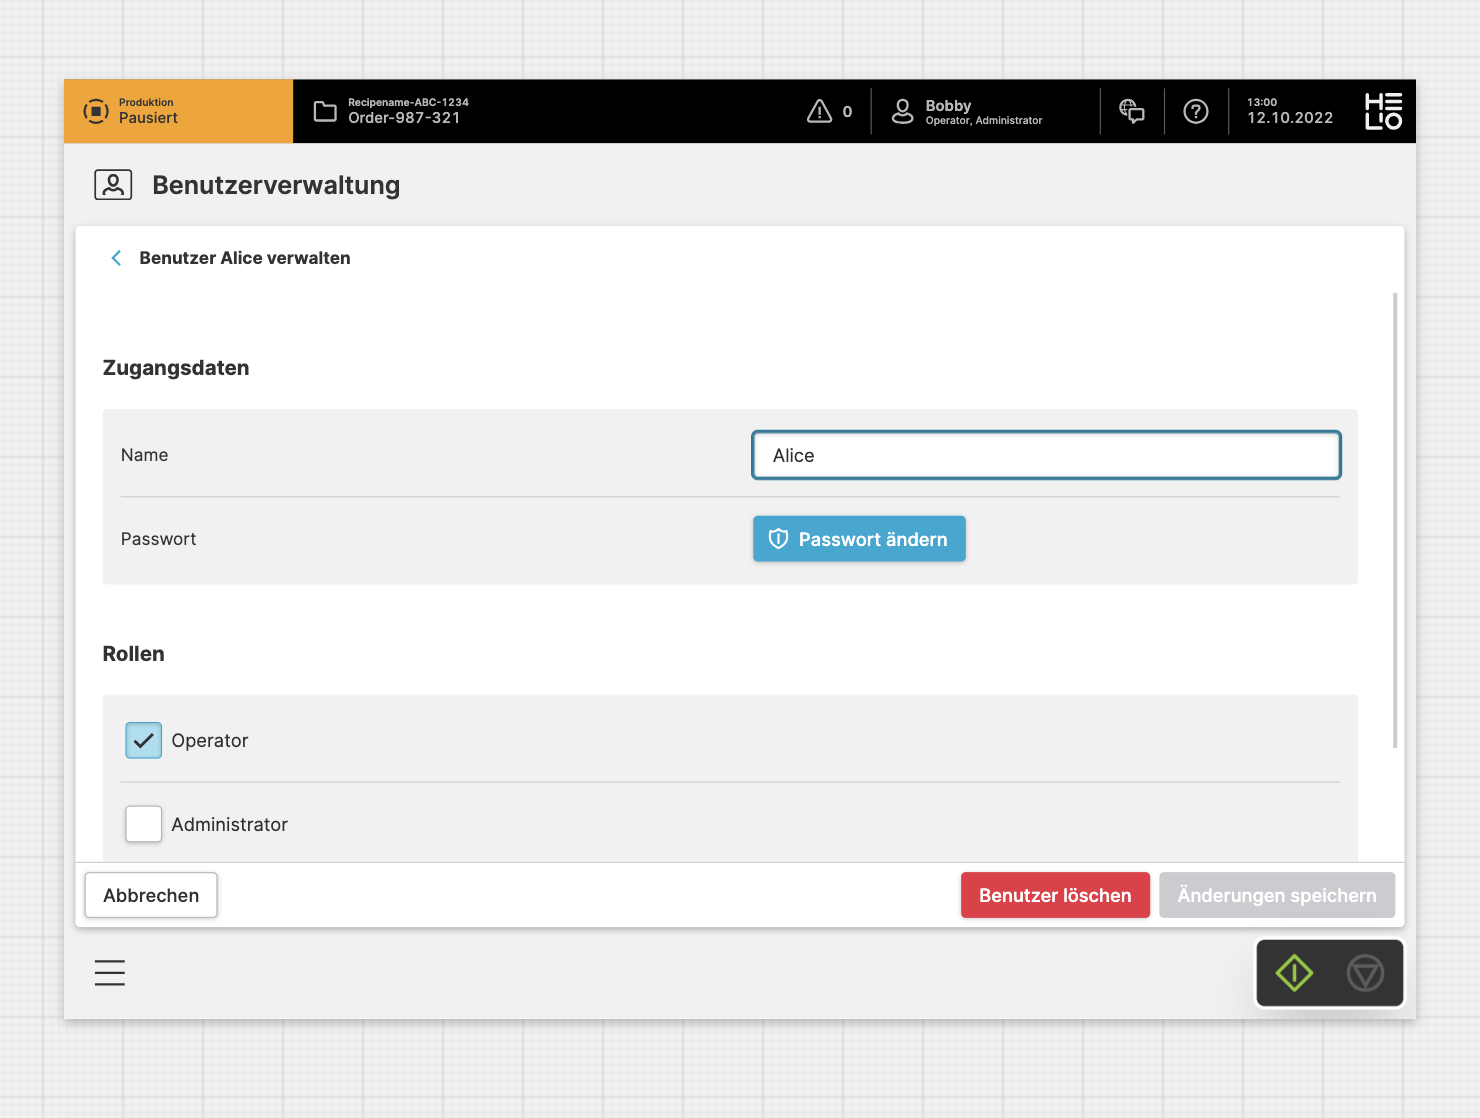Screen dimensions: 1480x1118
Task: Click Änderungen speichern to save changes
Action: click(1276, 895)
